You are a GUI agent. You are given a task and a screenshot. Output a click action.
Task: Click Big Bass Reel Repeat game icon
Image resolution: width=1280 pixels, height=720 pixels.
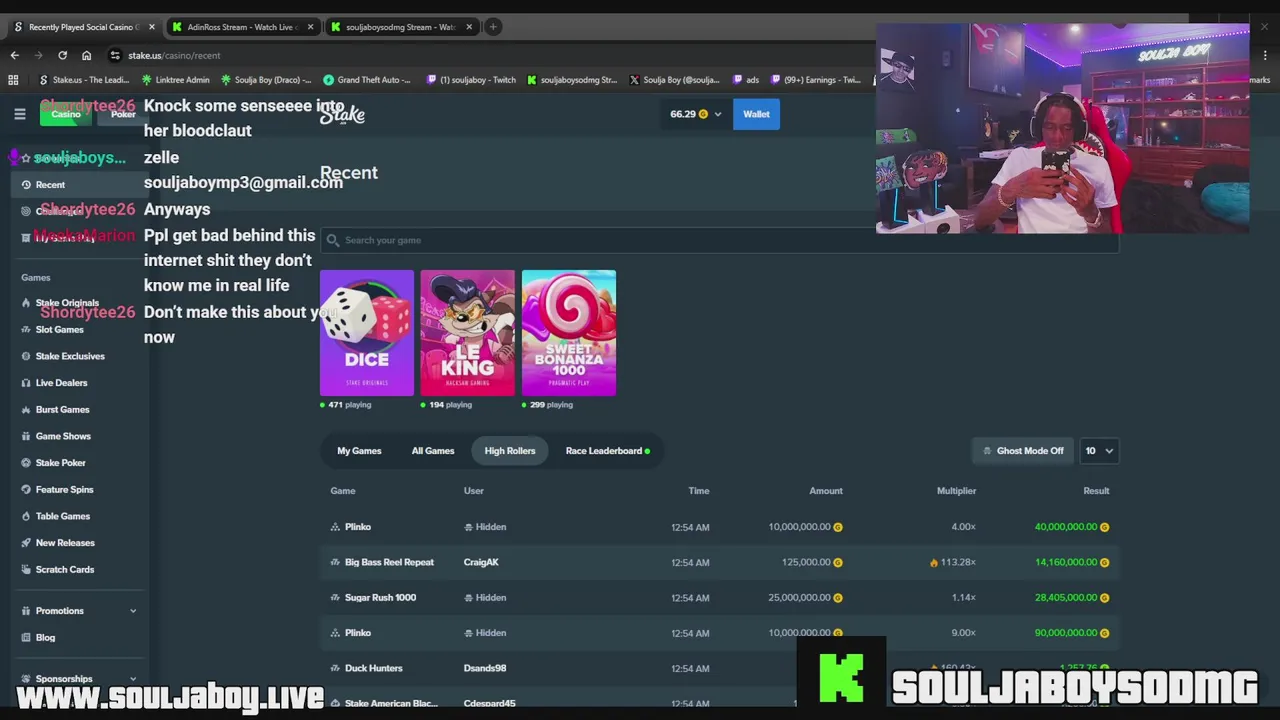(335, 562)
